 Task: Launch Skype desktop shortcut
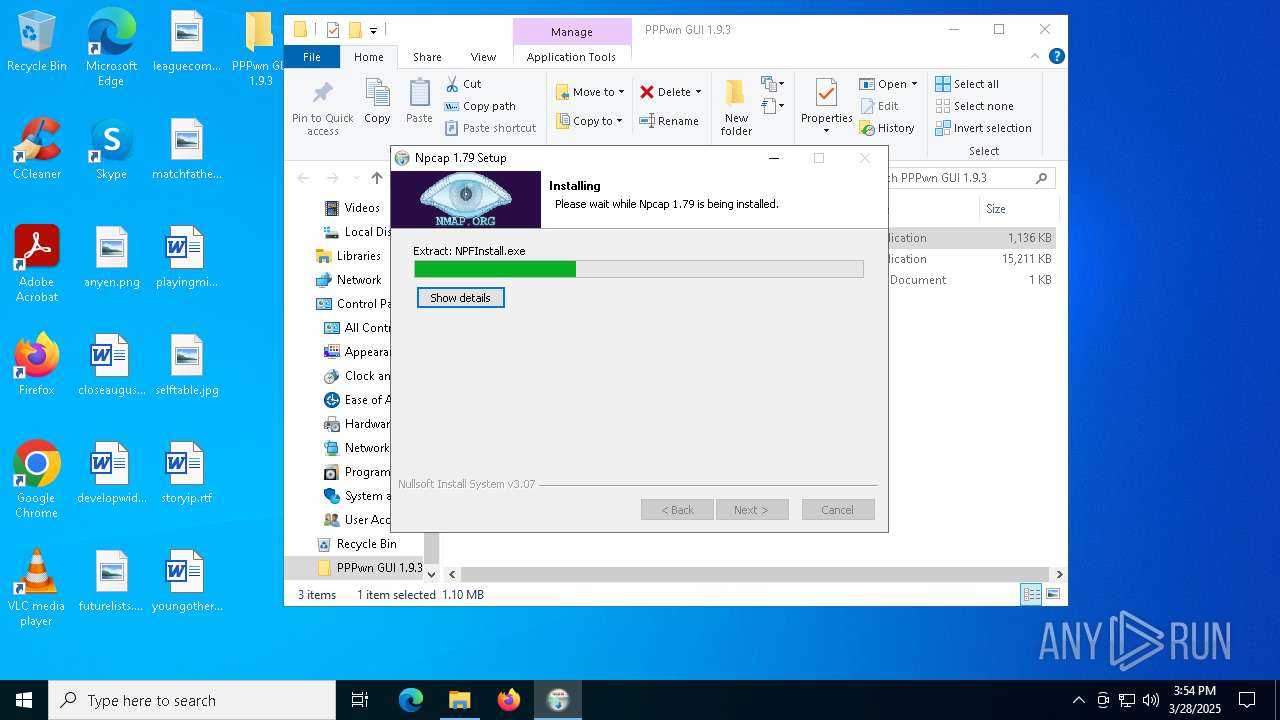pyautogui.click(x=111, y=150)
